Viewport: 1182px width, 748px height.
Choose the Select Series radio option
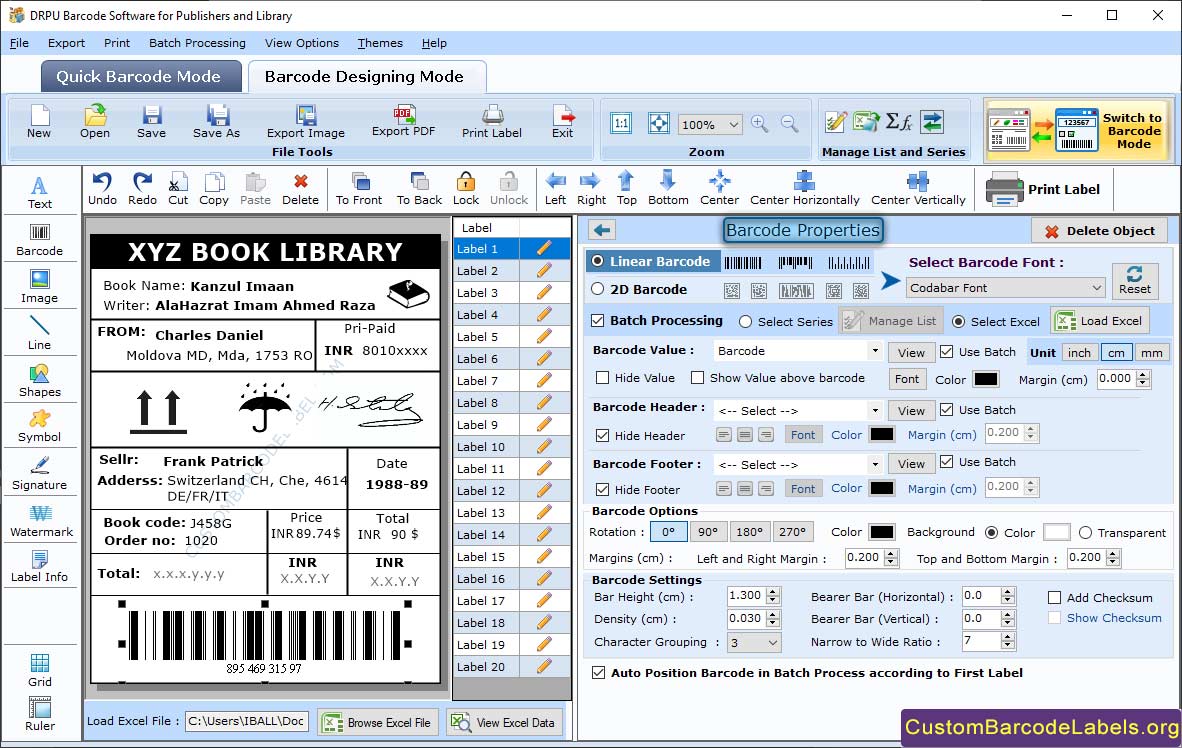(746, 321)
